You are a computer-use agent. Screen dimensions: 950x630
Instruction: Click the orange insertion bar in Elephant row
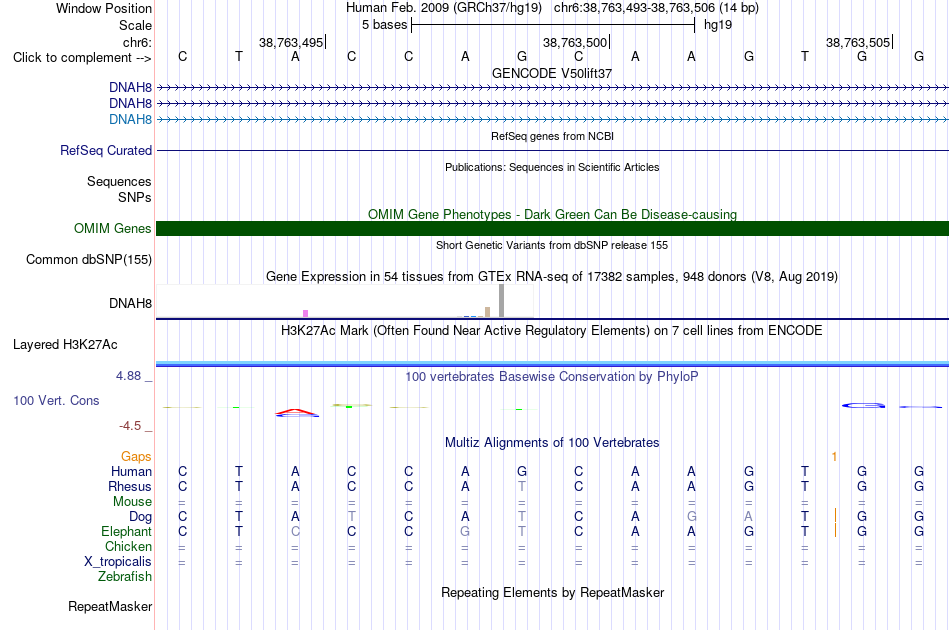(x=835, y=531)
